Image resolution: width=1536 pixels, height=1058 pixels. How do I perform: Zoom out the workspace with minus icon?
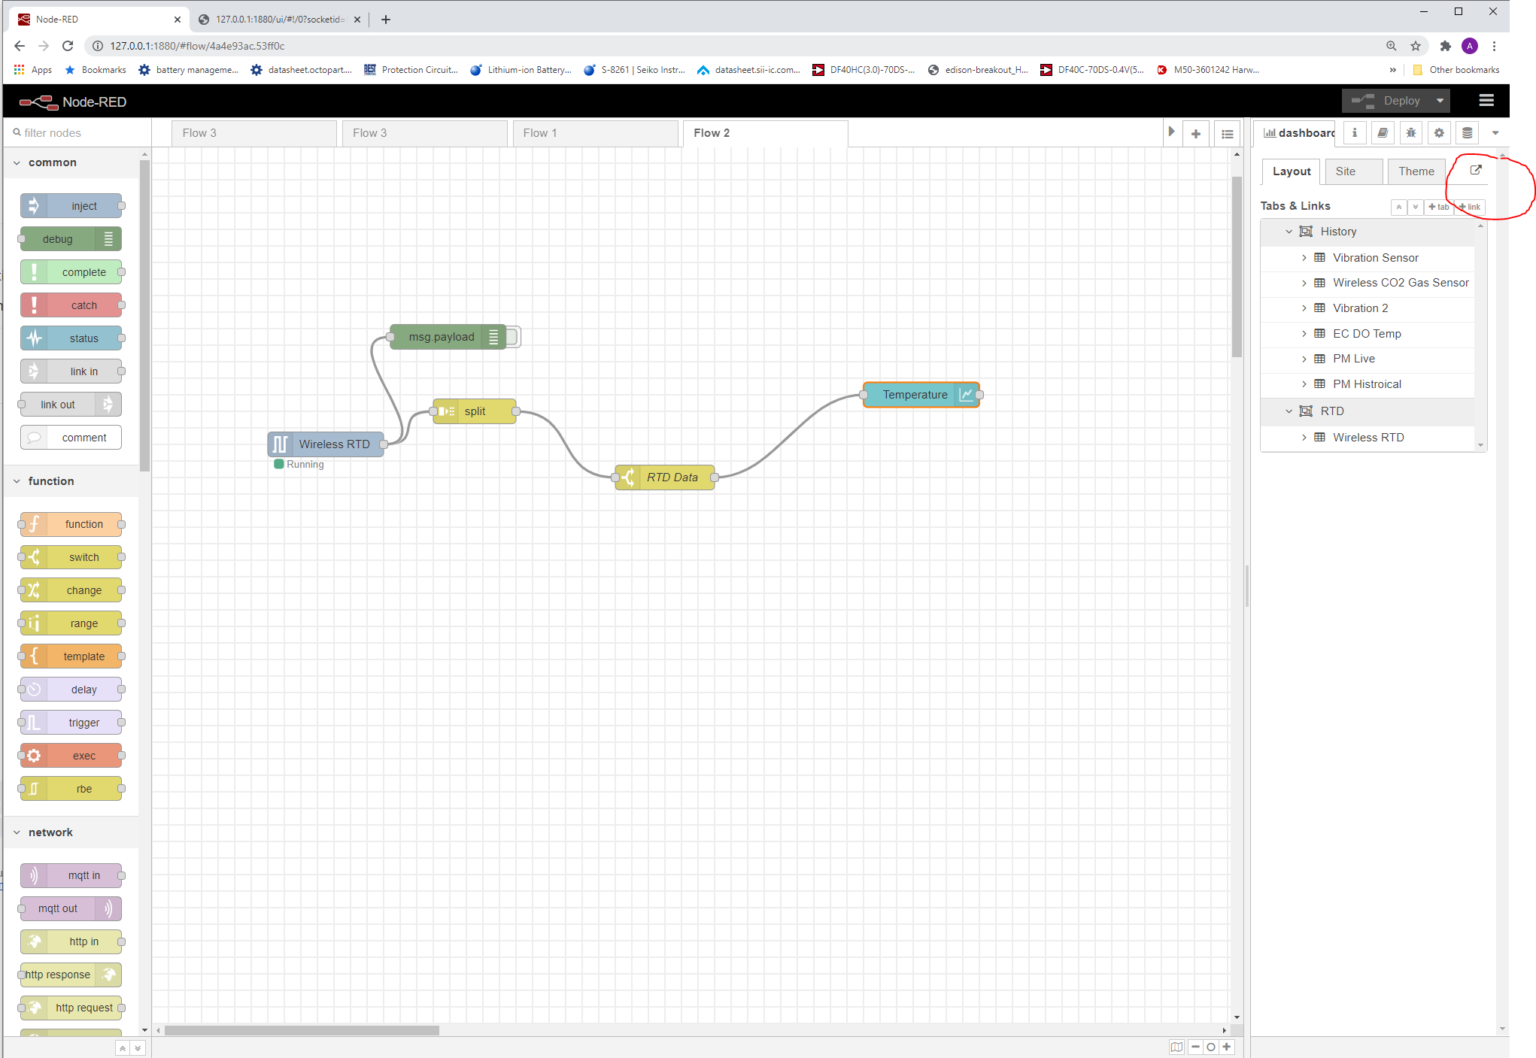click(x=1195, y=1047)
